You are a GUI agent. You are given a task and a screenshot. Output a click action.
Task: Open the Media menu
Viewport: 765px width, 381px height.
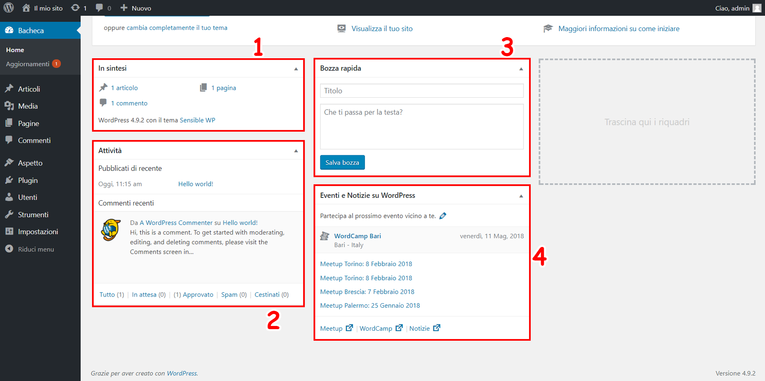[28, 106]
